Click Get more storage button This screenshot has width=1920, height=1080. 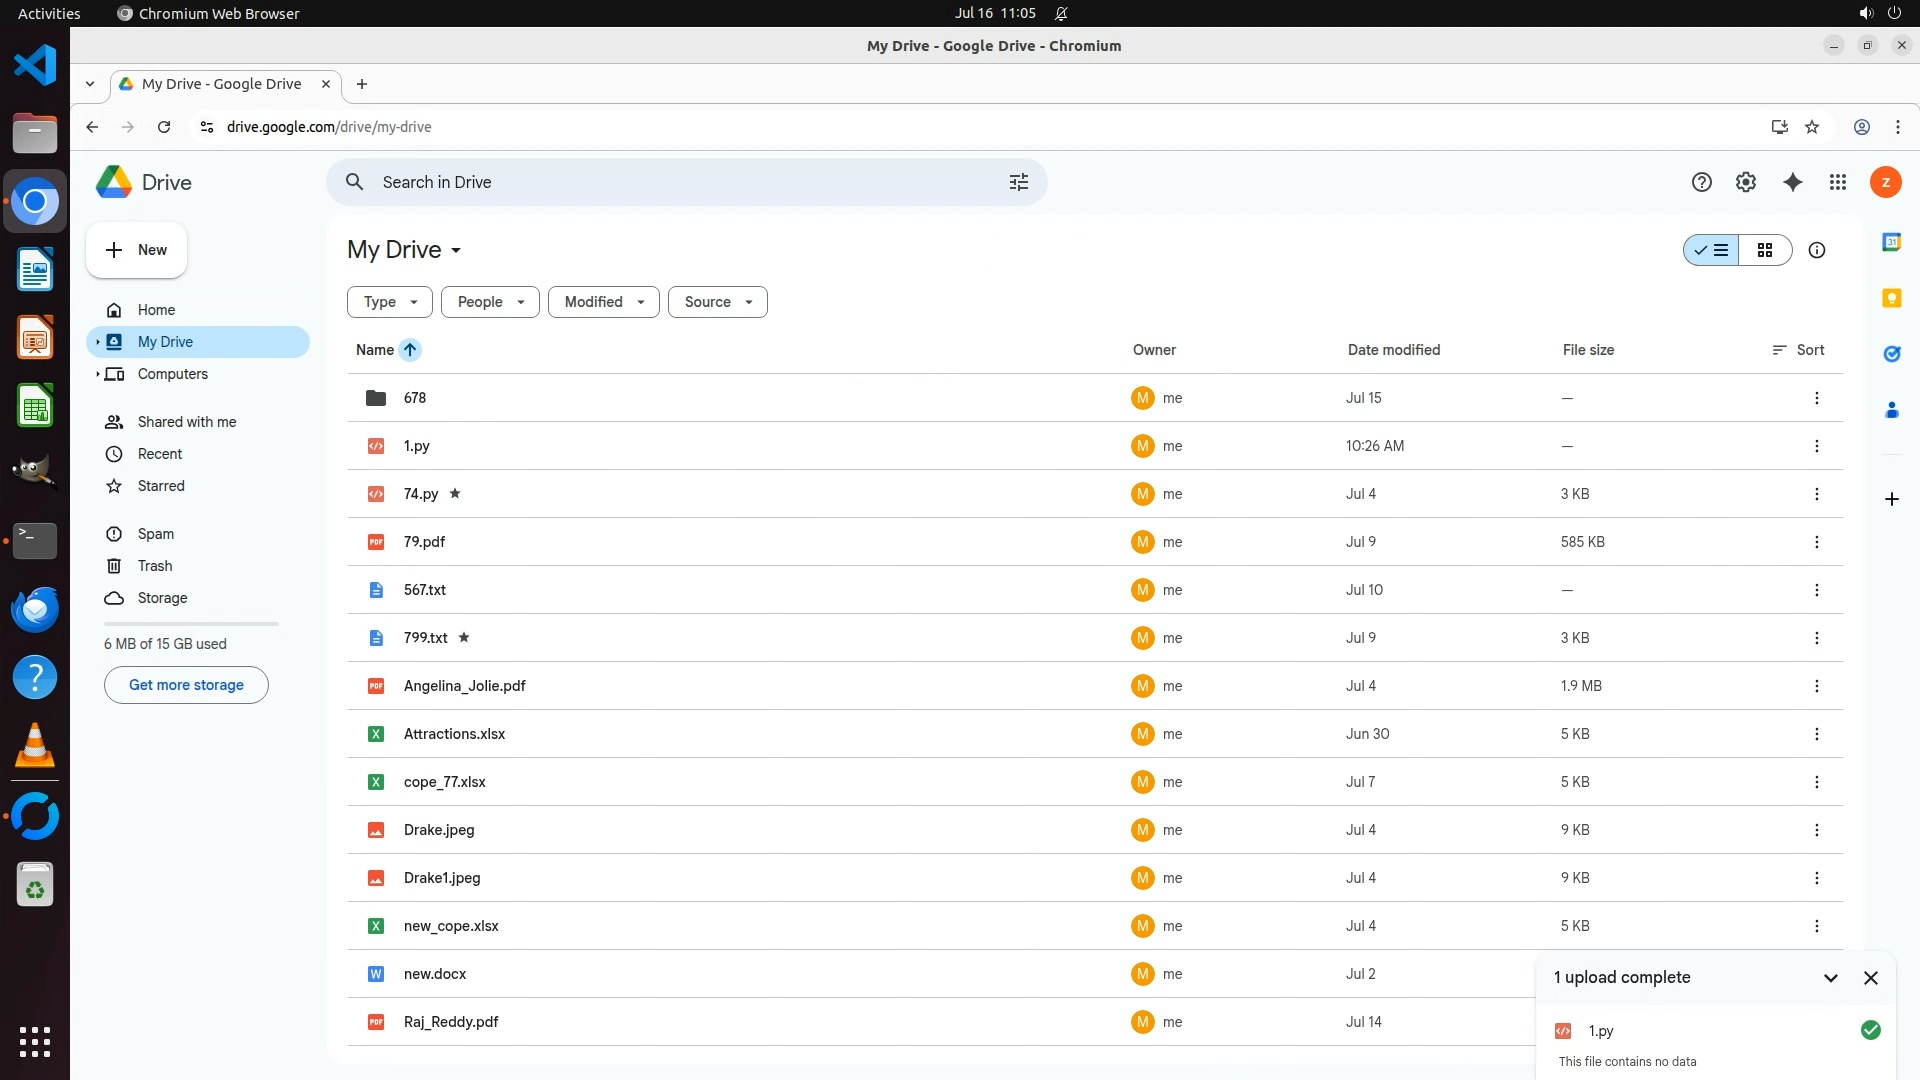(186, 685)
